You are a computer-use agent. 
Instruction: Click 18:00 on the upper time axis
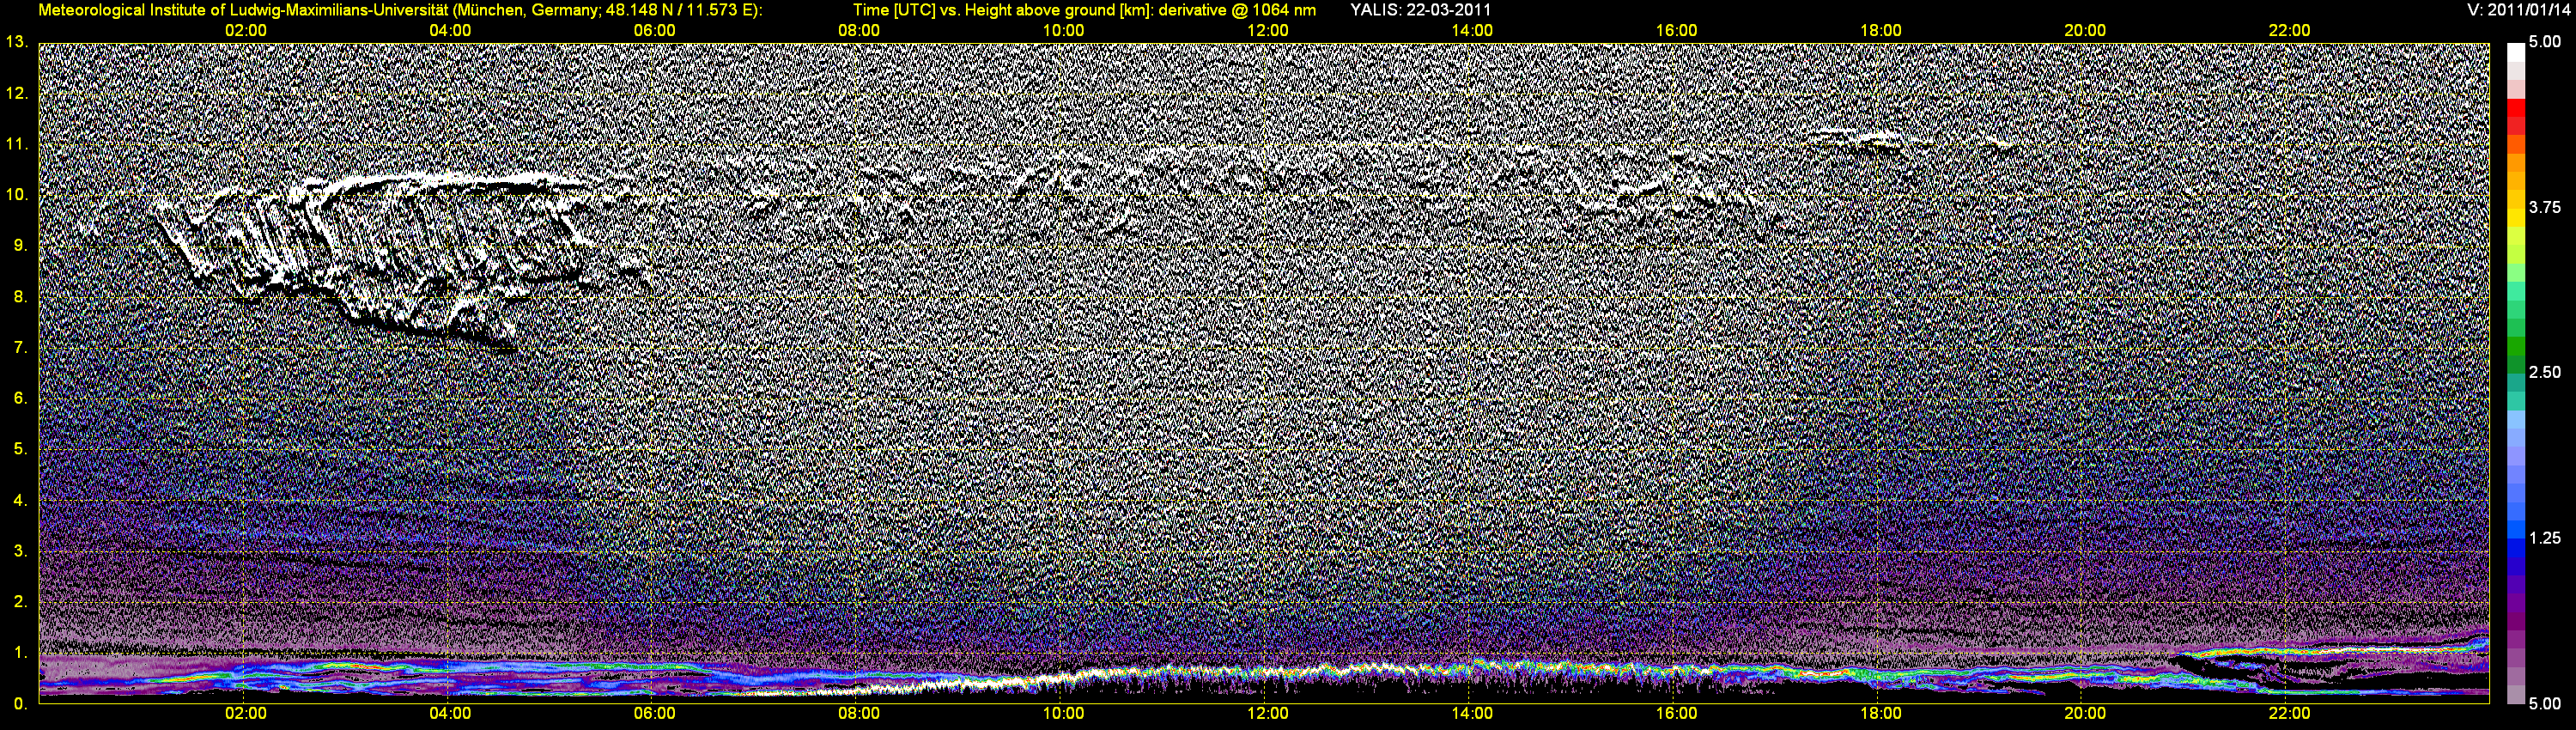click(1881, 30)
